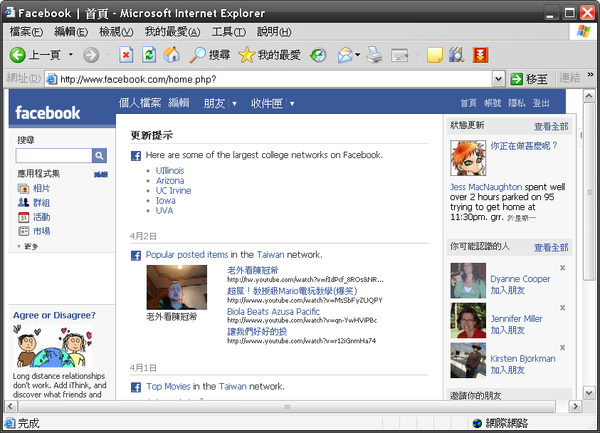Expand Inbox (收件匣) dropdown arrow
This screenshot has height=433, width=600.
pyautogui.click(x=292, y=103)
